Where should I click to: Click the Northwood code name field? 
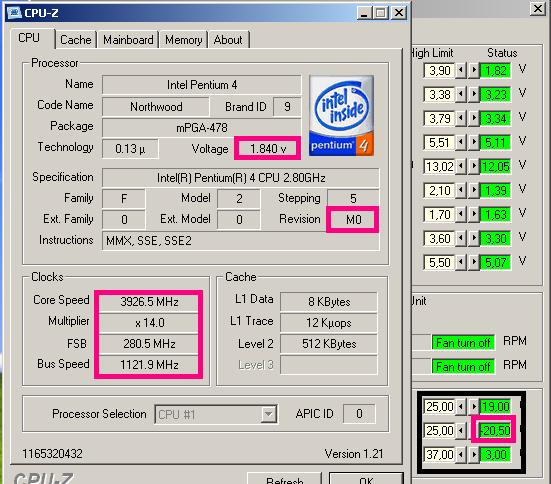coord(156,107)
